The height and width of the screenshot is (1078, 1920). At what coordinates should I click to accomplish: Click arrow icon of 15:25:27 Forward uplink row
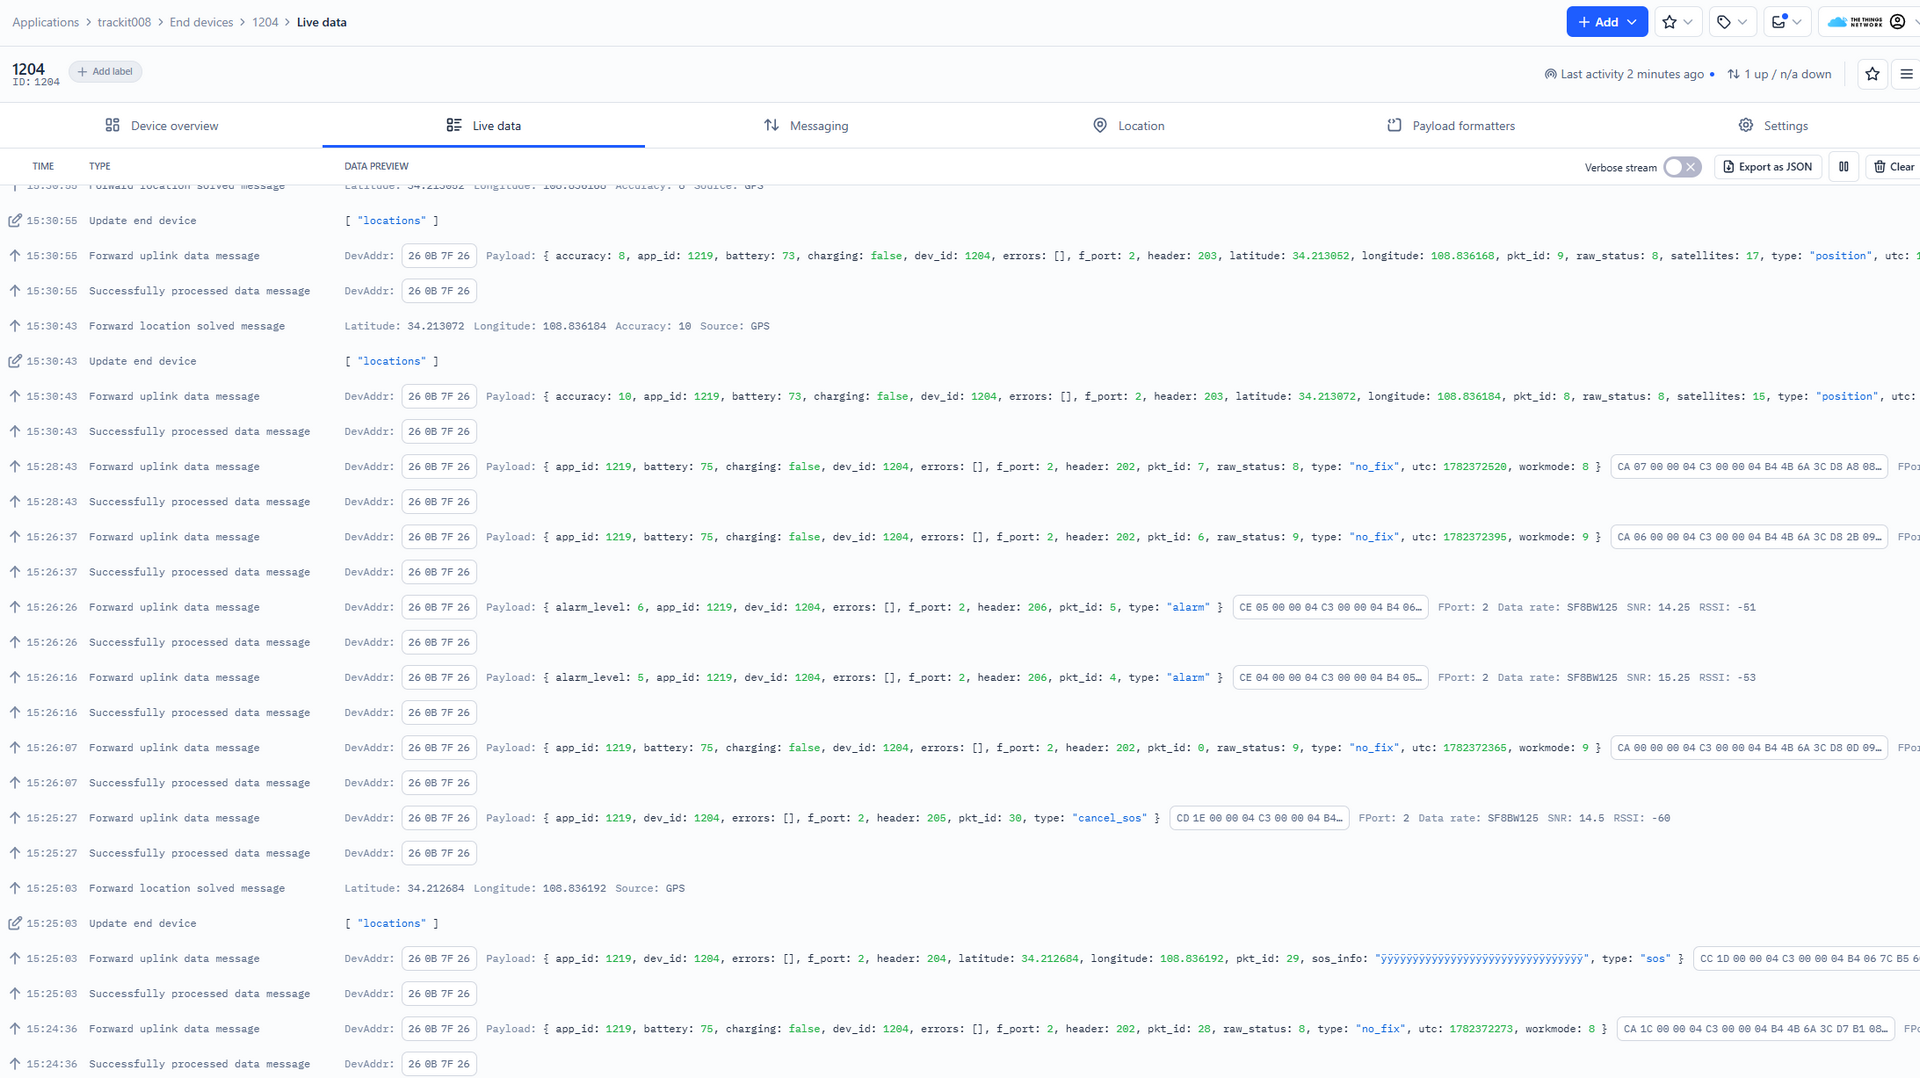click(x=15, y=818)
